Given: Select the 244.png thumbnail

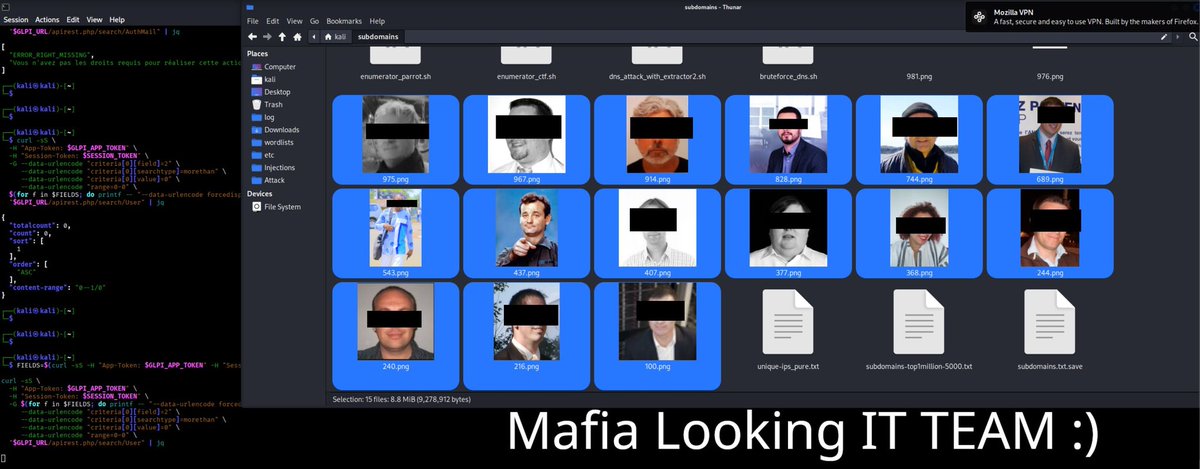Looking at the screenshot, I should coord(1050,227).
